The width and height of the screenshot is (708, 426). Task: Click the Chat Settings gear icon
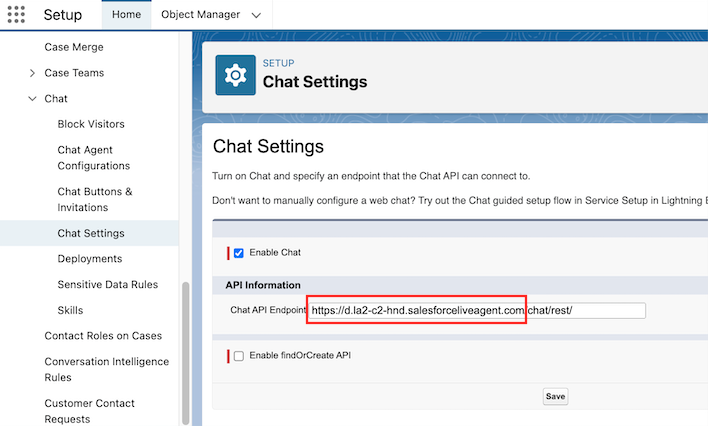point(235,74)
